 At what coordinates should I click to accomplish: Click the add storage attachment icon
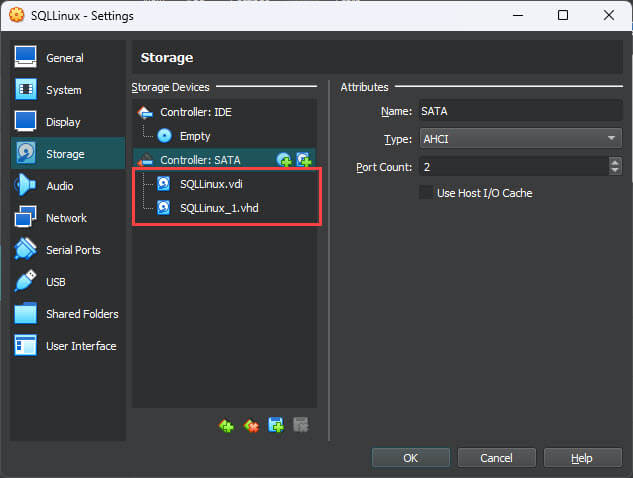pos(276,426)
